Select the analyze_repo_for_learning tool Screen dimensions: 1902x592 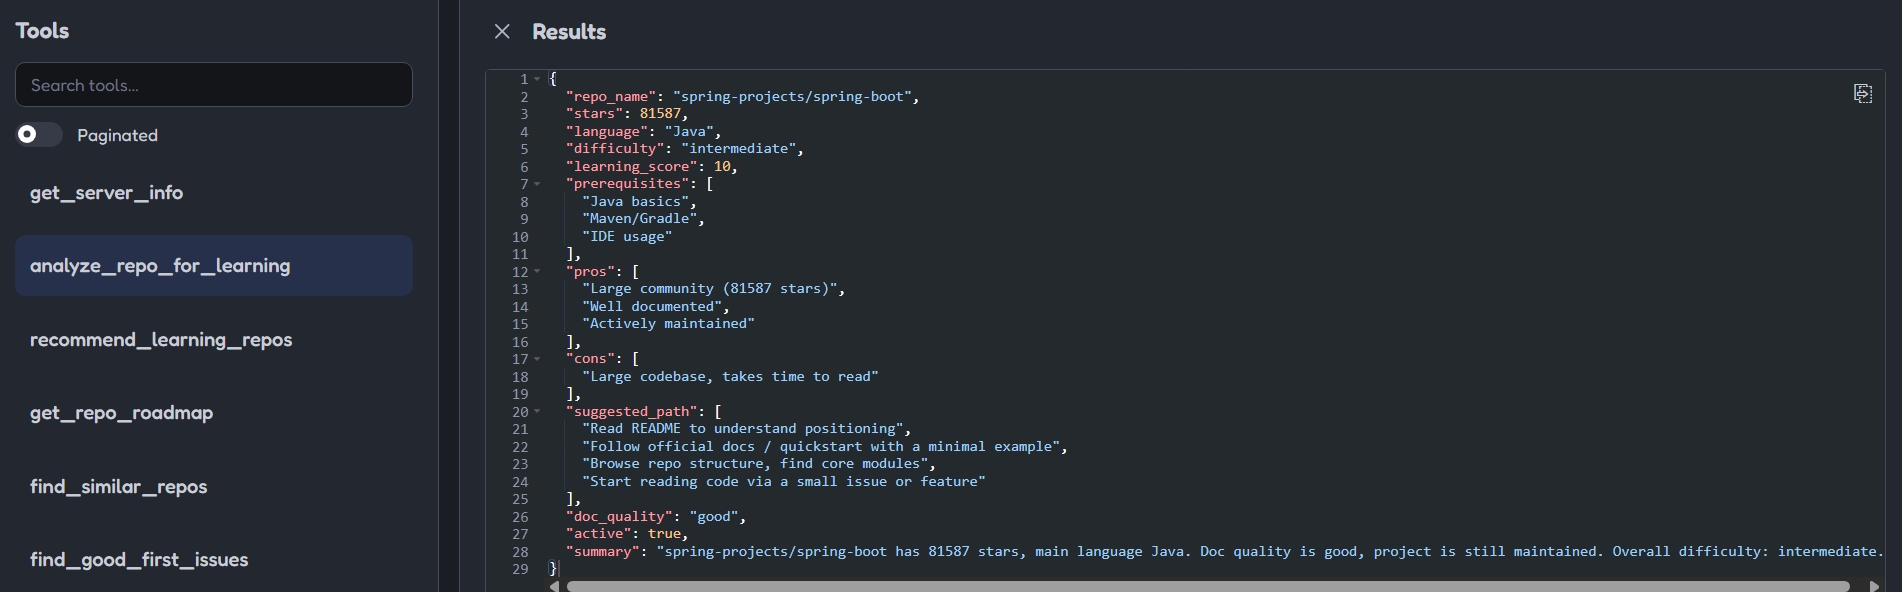(x=214, y=266)
